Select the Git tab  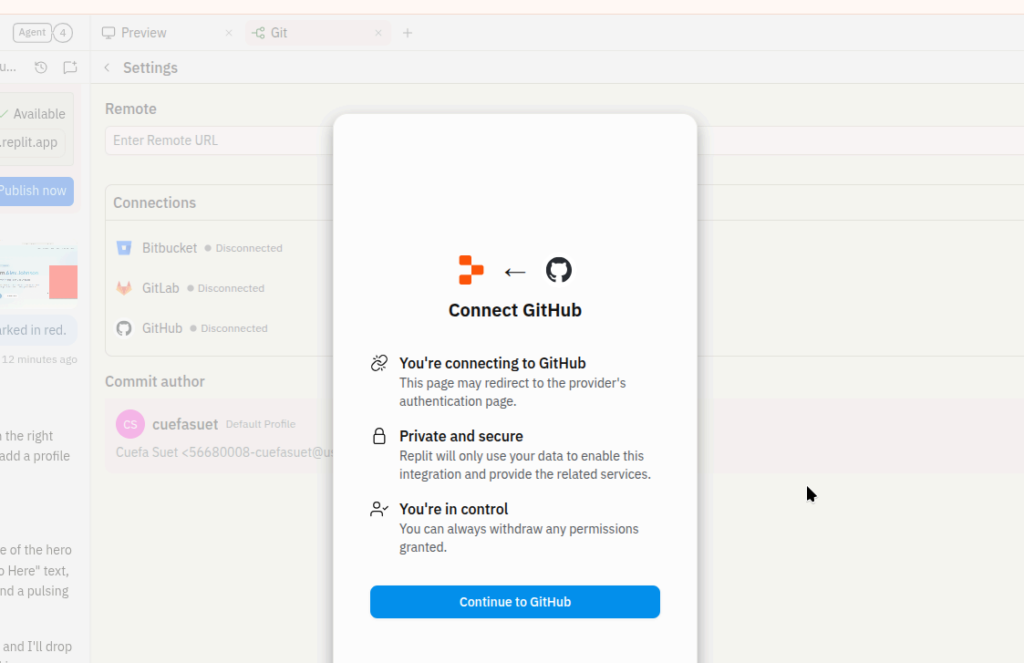[276, 32]
